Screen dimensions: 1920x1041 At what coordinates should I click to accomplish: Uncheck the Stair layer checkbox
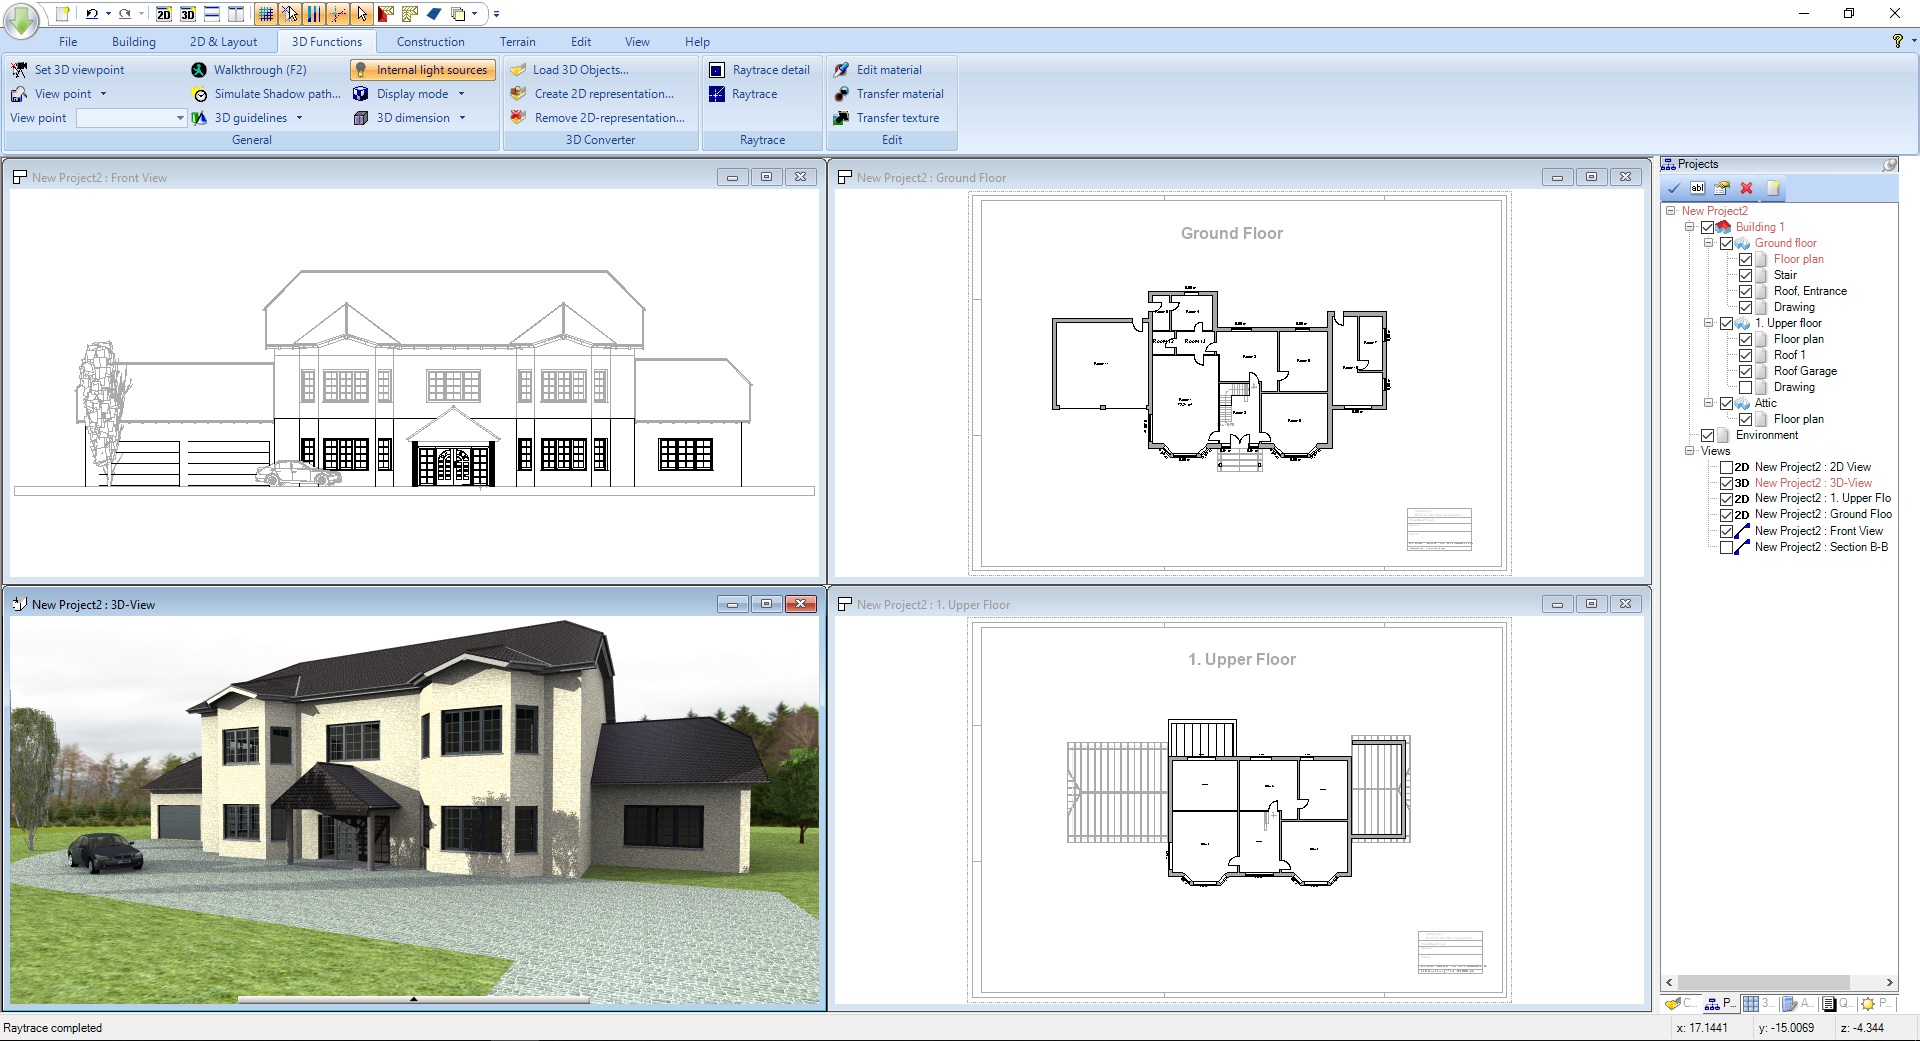click(1745, 275)
